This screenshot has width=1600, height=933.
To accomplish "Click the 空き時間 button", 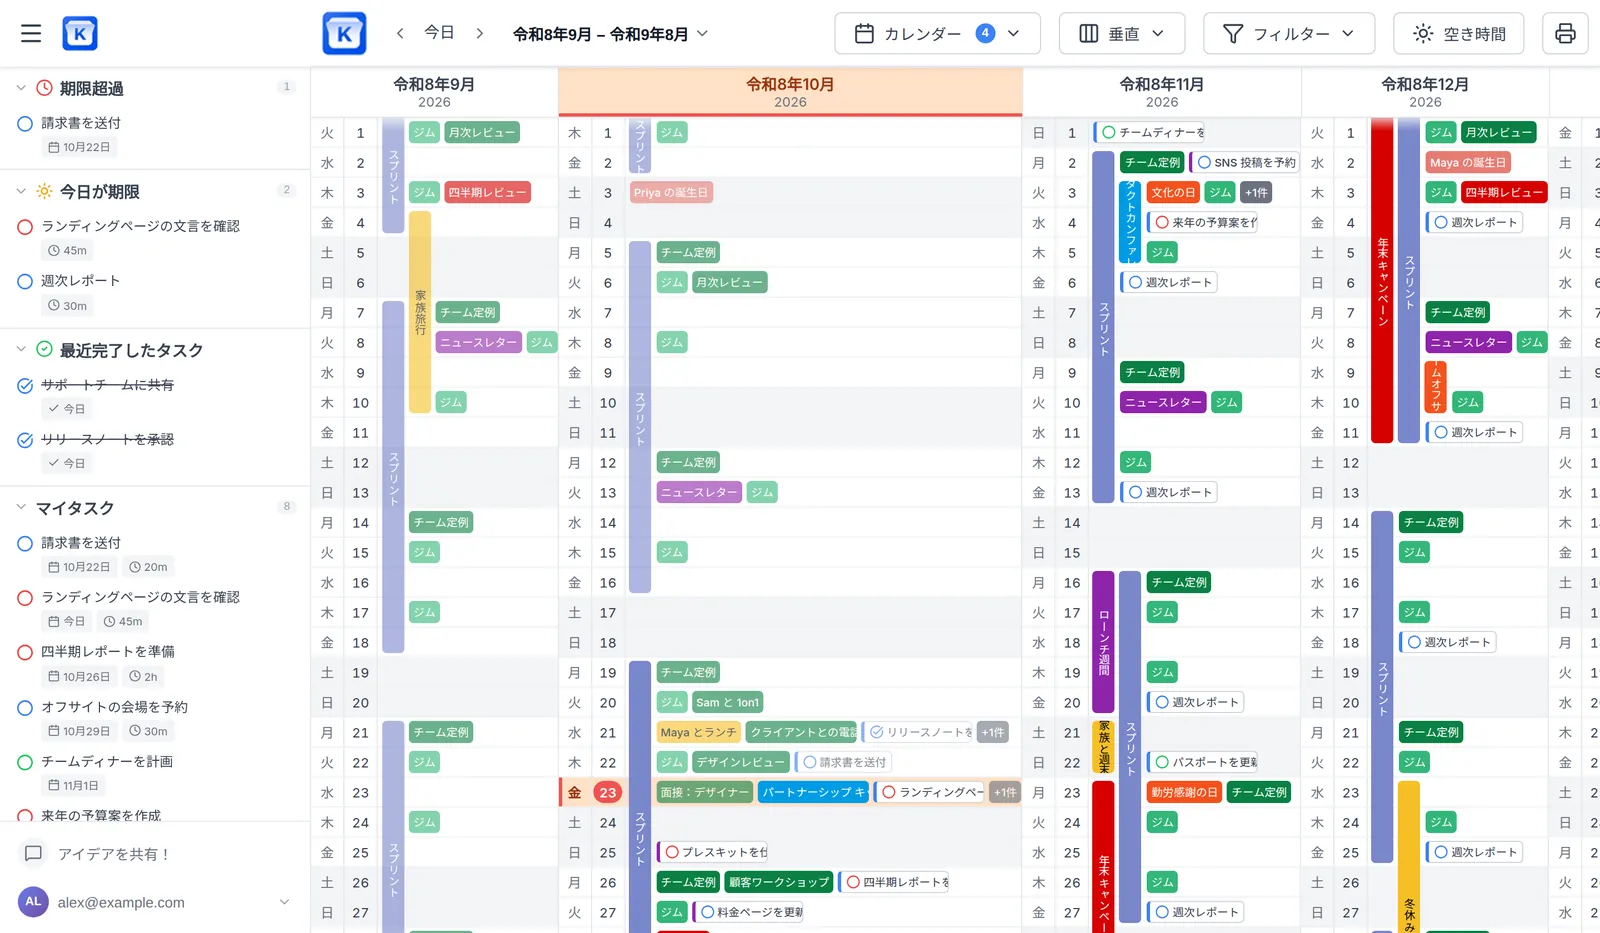I will coord(1459,34).
